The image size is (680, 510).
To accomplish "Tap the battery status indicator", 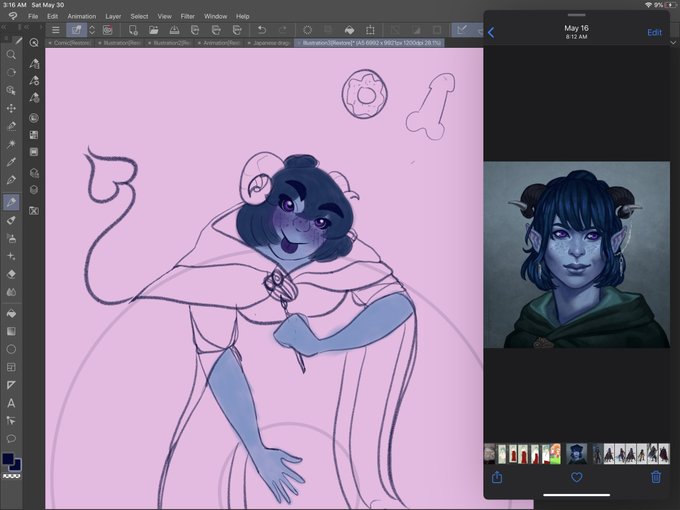I will coord(671,5).
